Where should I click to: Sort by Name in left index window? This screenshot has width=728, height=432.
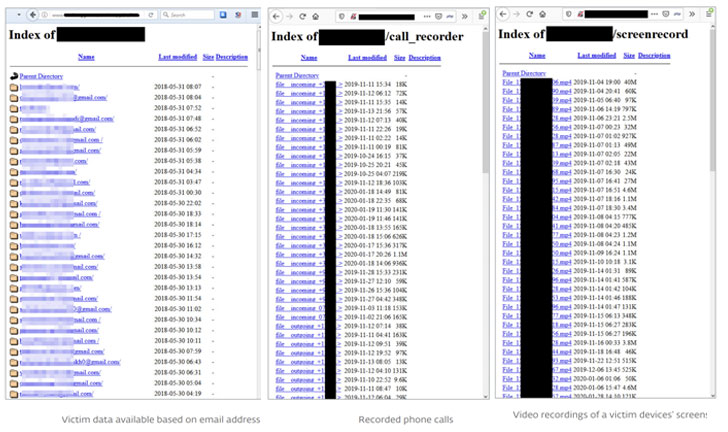86,57
